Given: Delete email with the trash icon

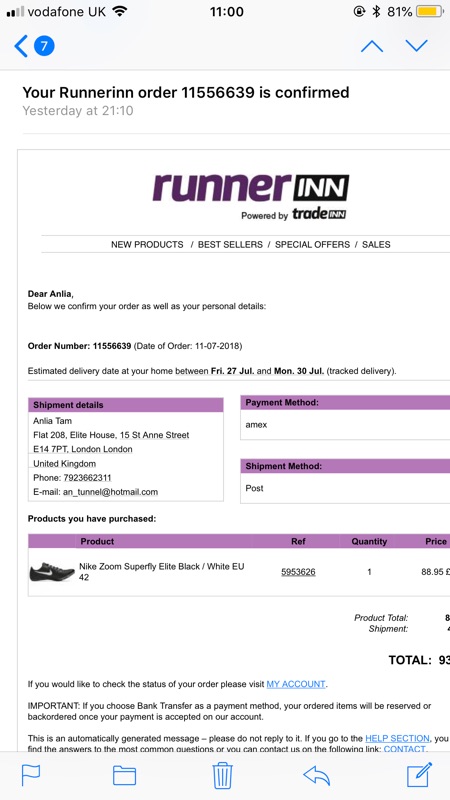Looking at the screenshot, I should pyautogui.click(x=222, y=775).
